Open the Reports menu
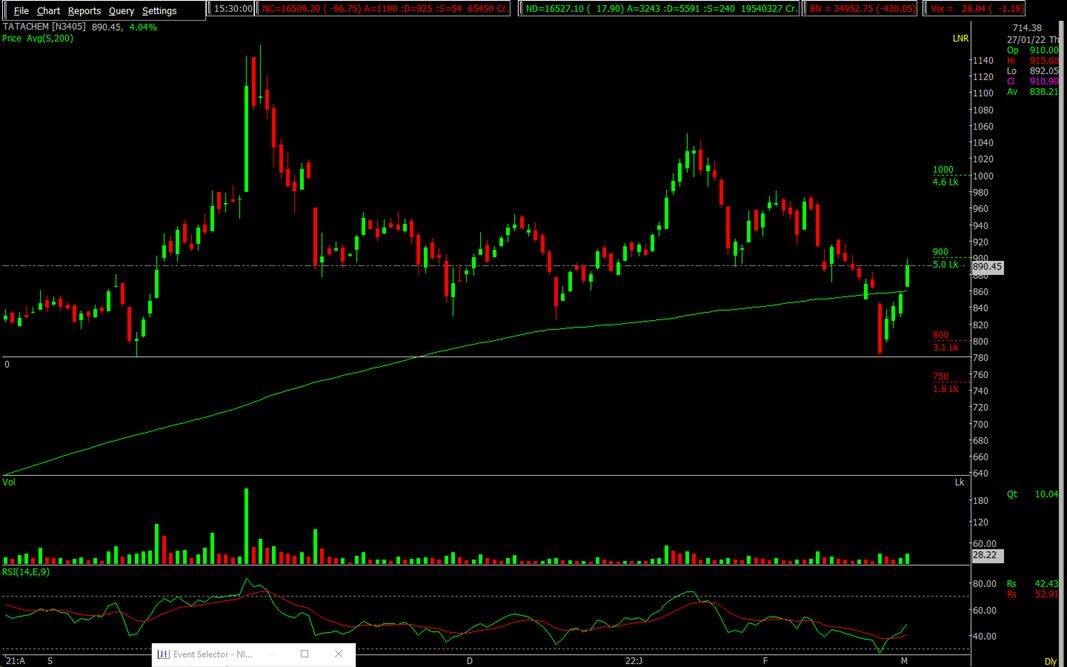 84,11
